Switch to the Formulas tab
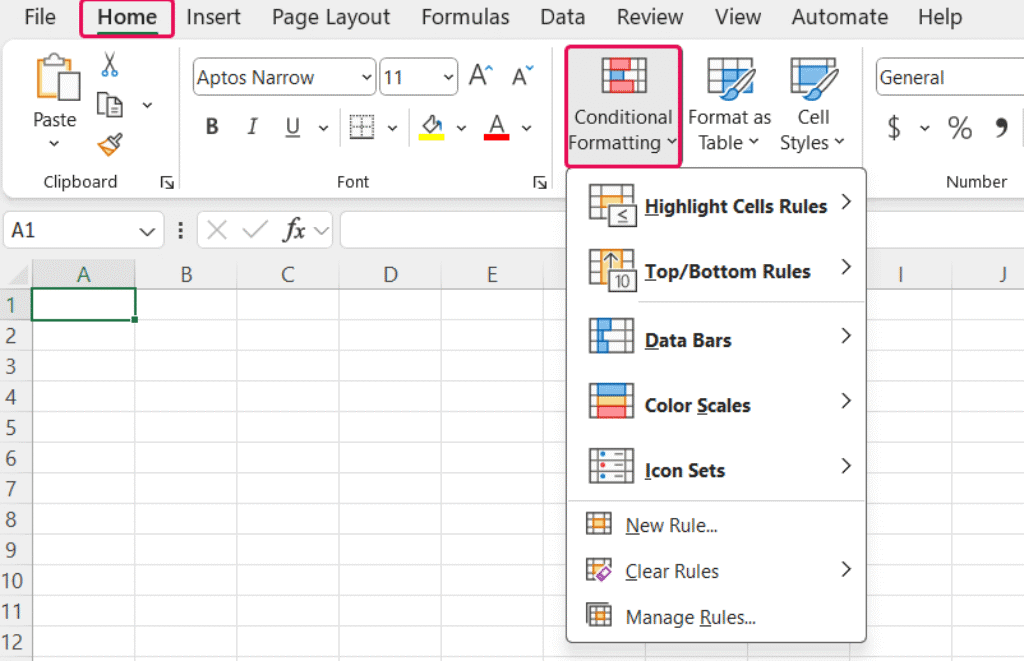 click(x=465, y=17)
